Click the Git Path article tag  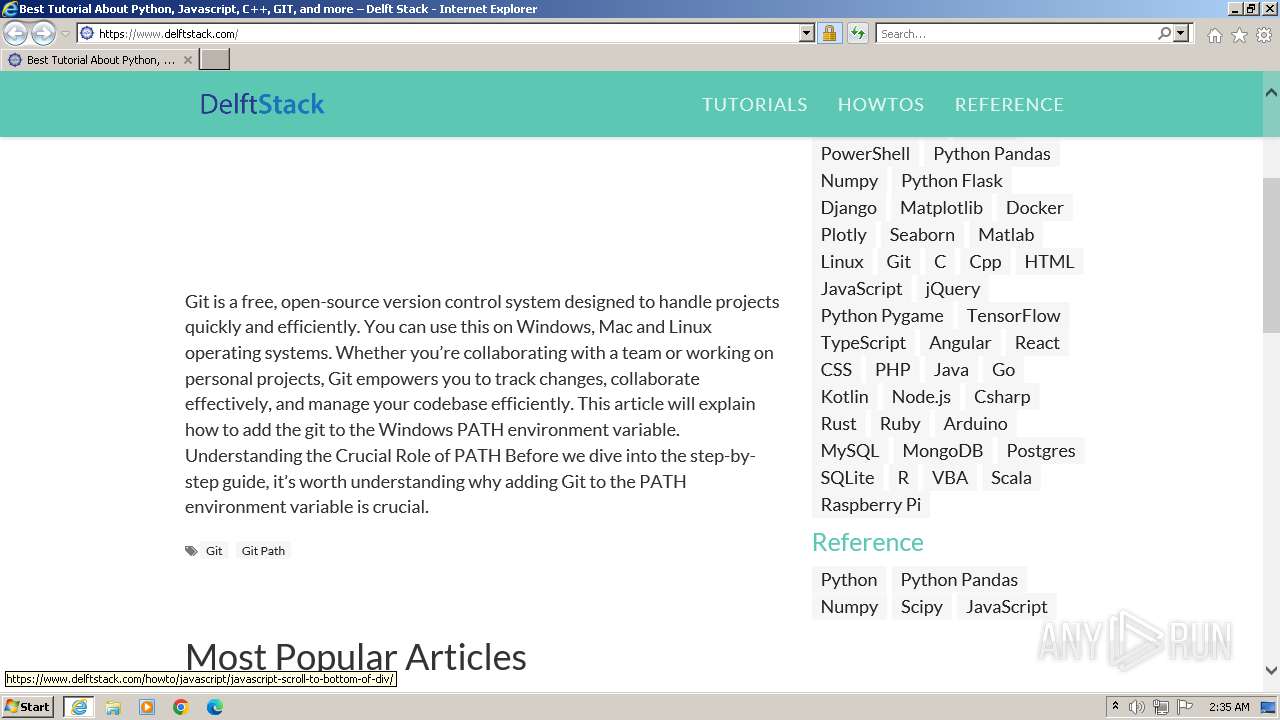tap(263, 550)
